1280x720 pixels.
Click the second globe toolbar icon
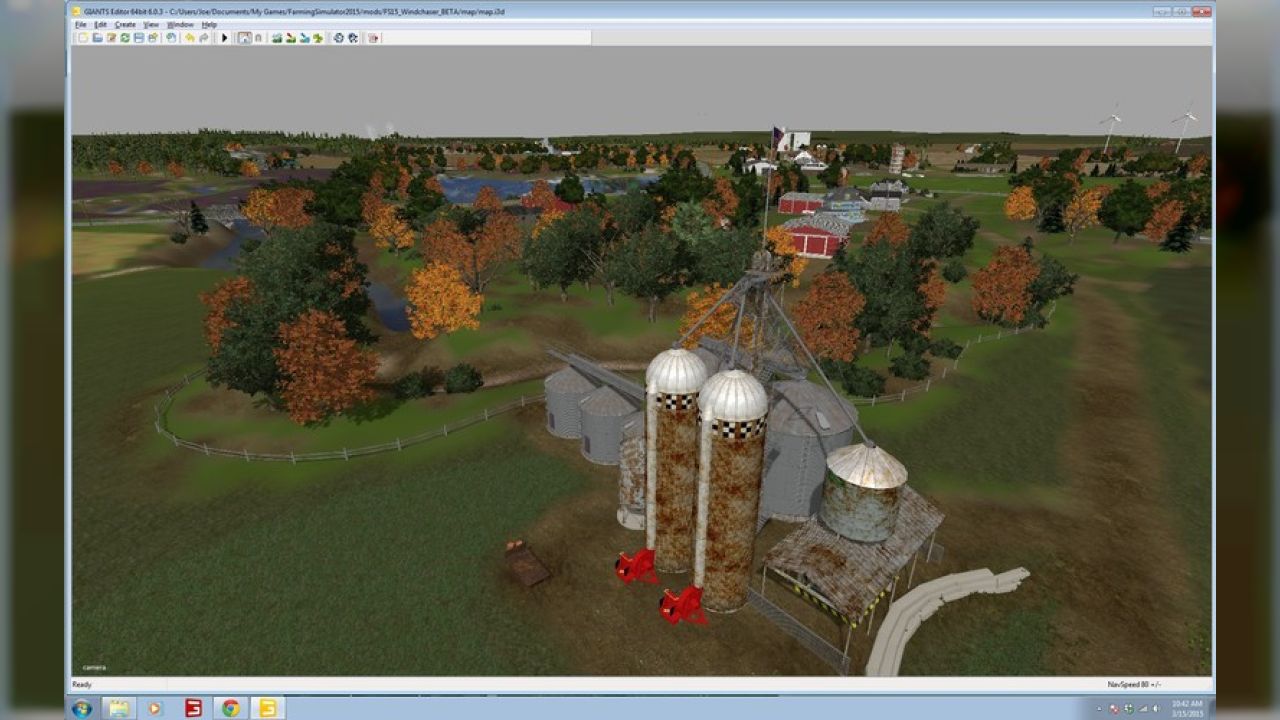point(353,37)
